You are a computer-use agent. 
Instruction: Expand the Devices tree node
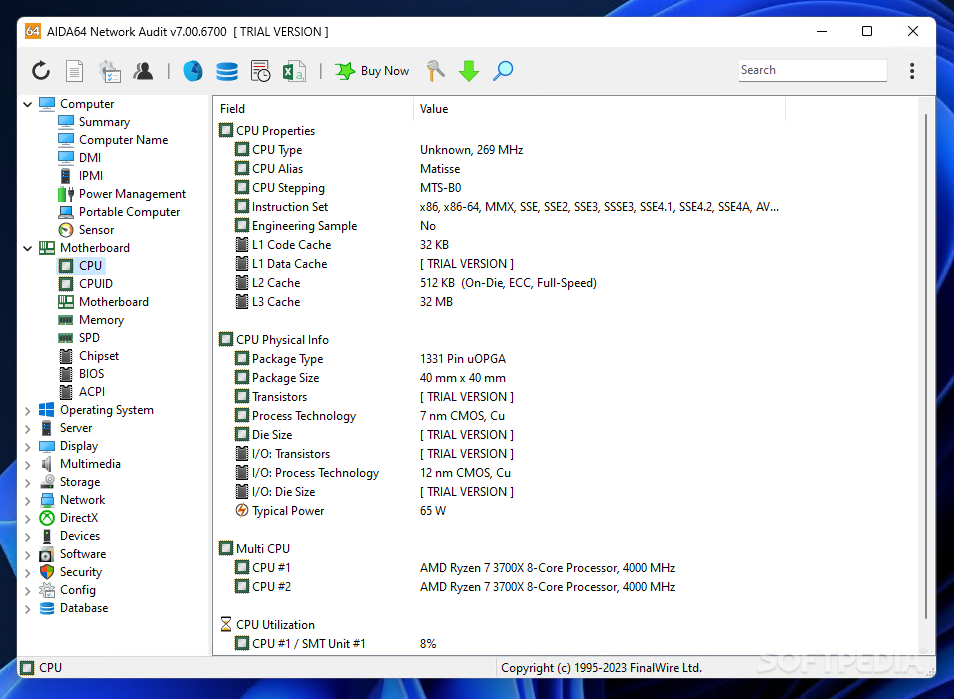[x=27, y=537]
